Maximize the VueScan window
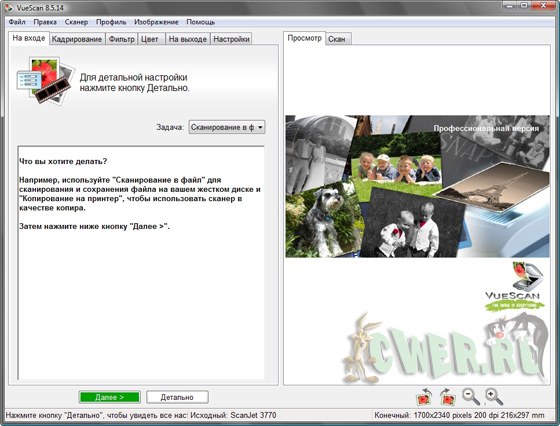560x426 pixels. coord(524,6)
